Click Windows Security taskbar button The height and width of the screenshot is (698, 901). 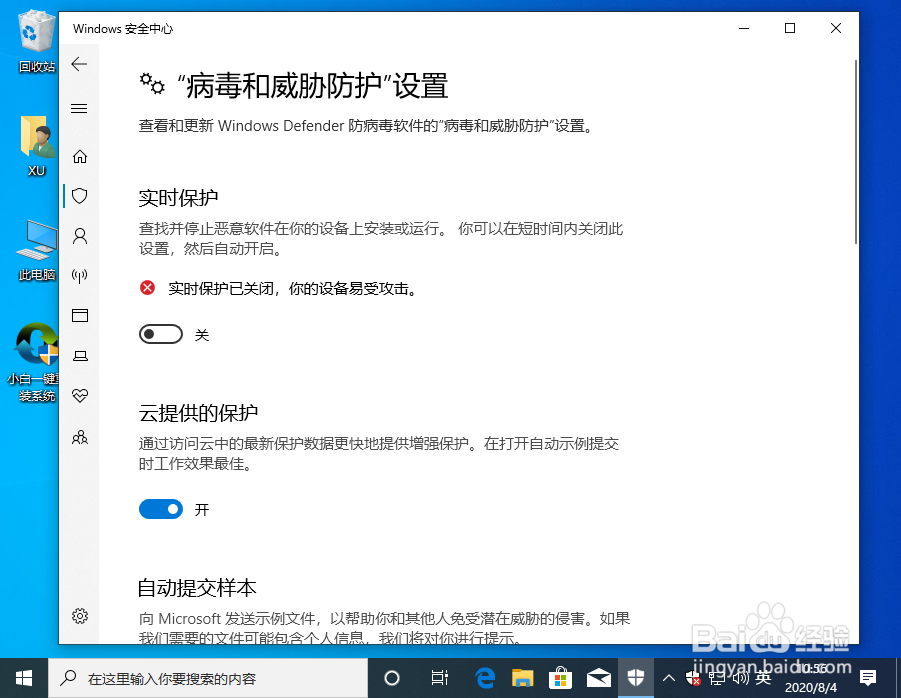636,678
